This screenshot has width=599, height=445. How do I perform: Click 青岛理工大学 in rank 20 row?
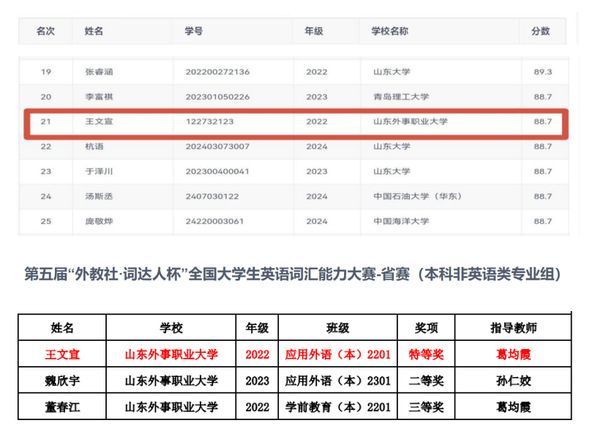401,97
